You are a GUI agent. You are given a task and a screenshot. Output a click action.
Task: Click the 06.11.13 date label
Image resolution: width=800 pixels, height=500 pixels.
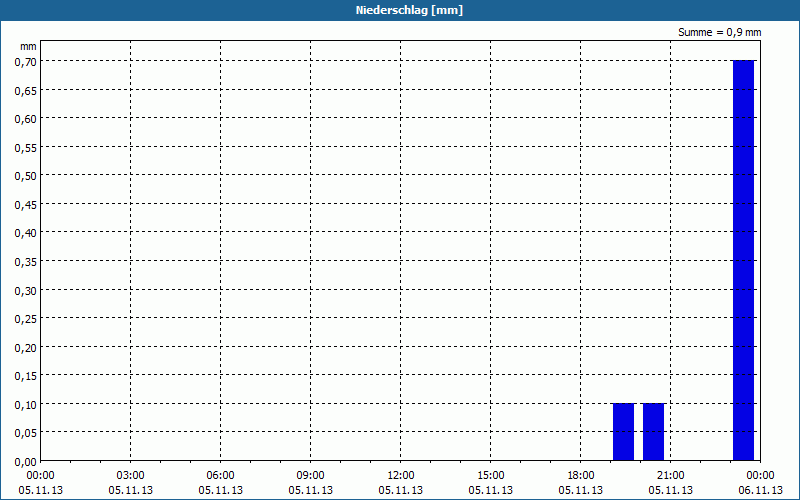click(x=761, y=490)
